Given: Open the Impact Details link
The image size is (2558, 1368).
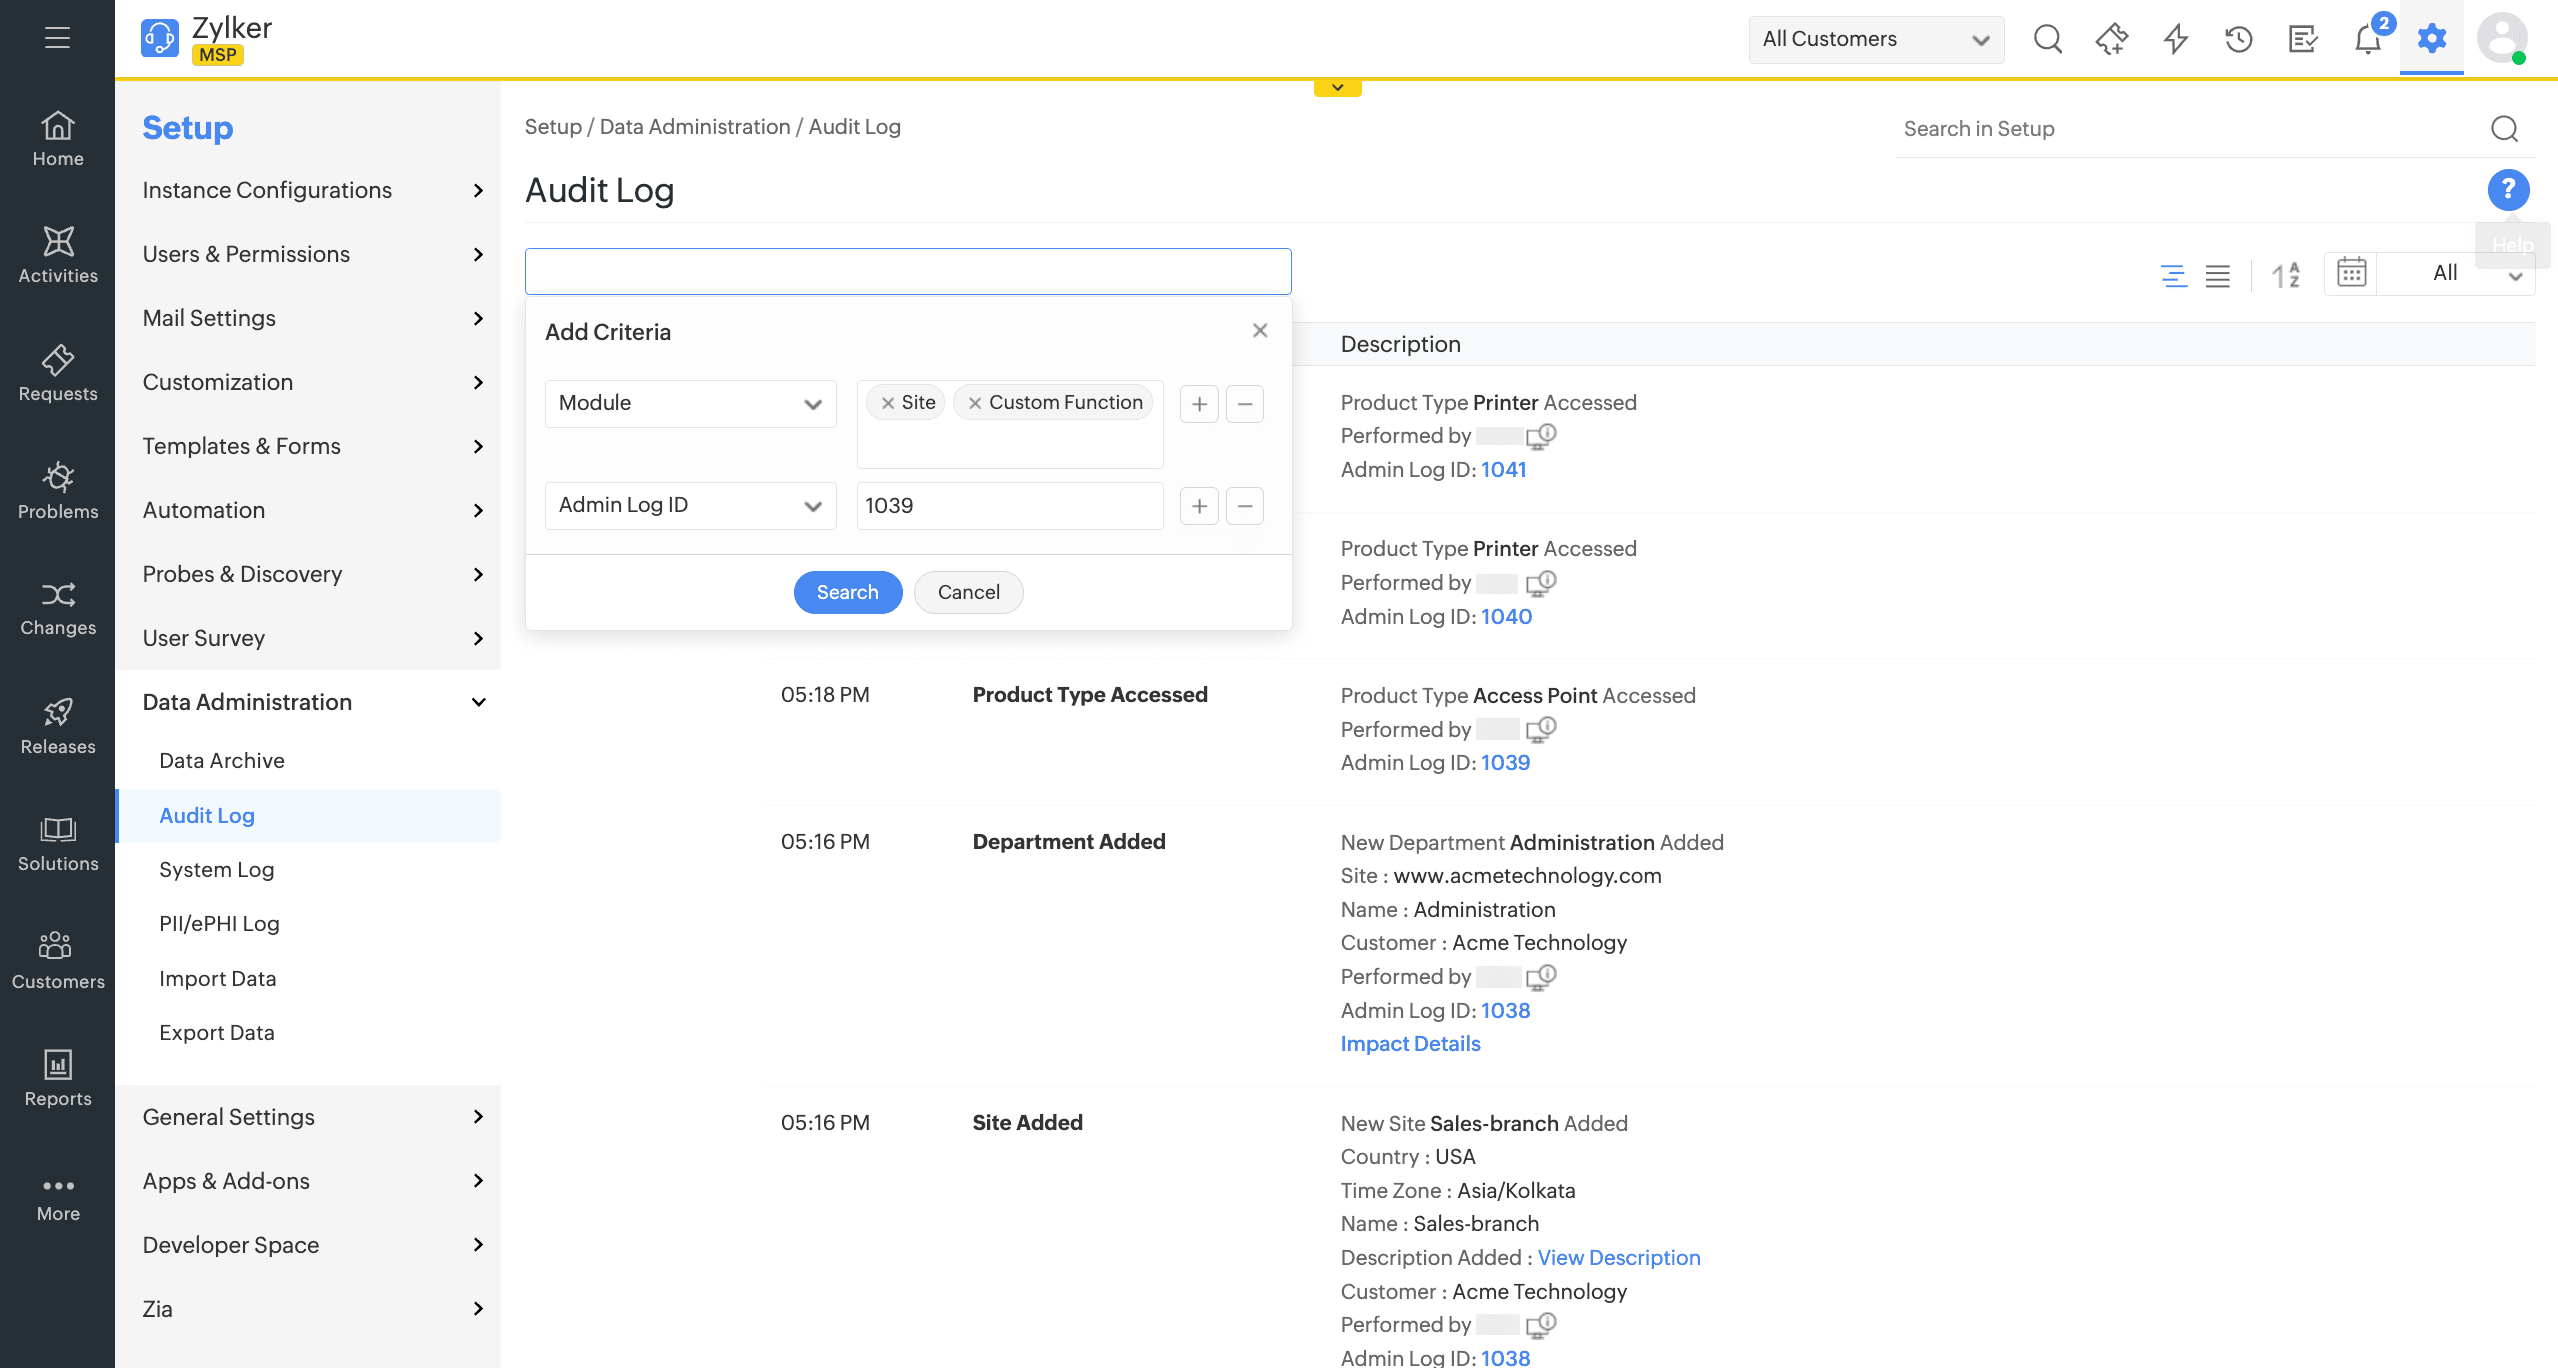Looking at the screenshot, I should [1410, 1043].
